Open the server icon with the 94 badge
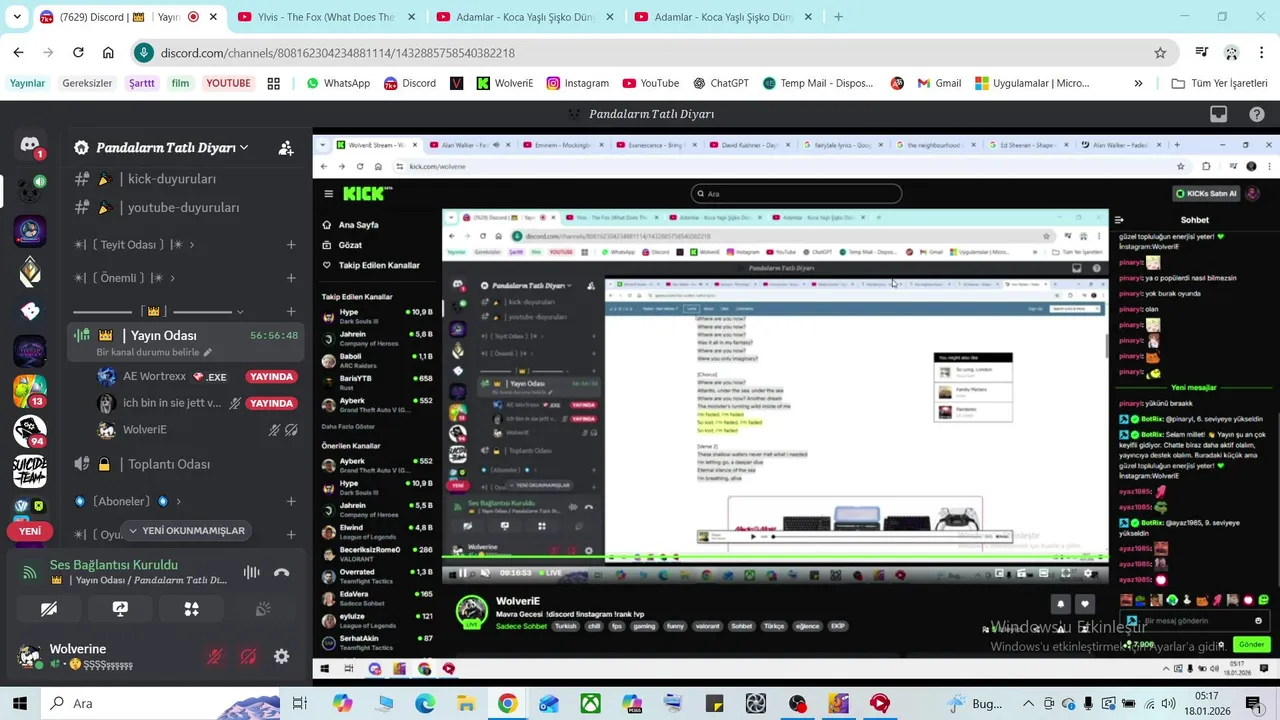The image size is (1280, 720). tap(30, 430)
